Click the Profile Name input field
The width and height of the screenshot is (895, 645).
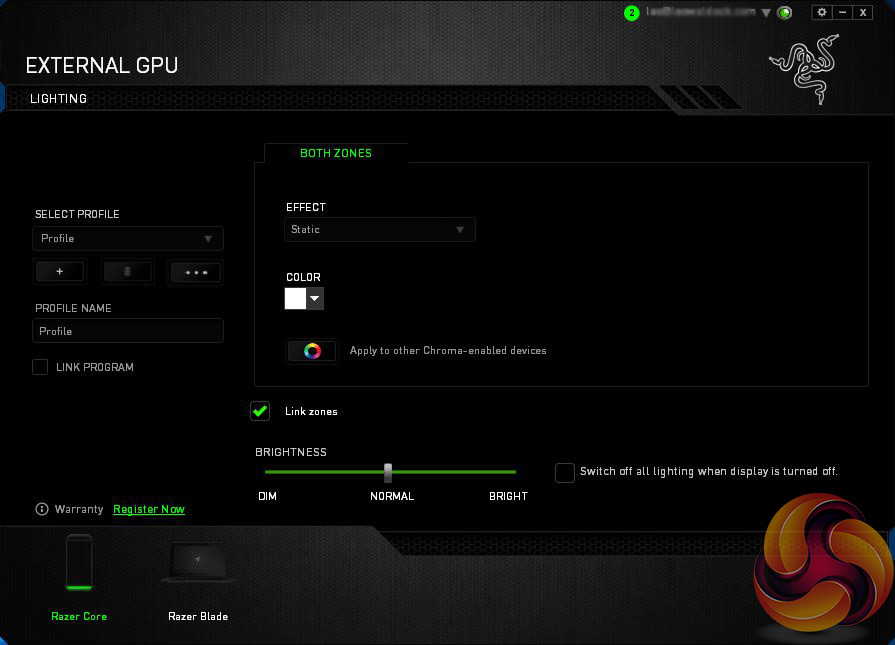[x=128, y=331]
